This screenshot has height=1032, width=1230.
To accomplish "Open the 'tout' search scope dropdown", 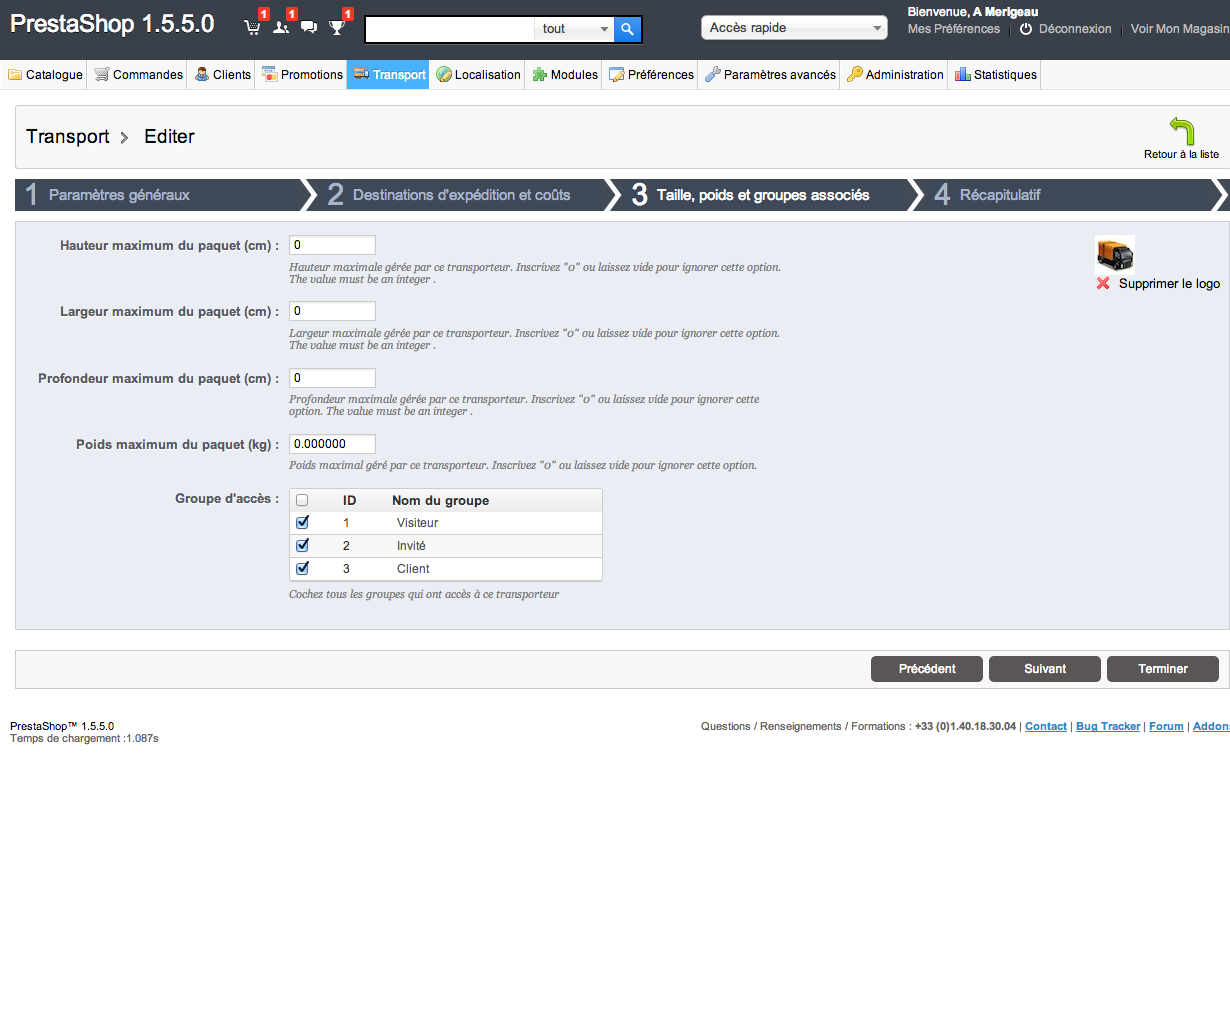I will (574, 29).
